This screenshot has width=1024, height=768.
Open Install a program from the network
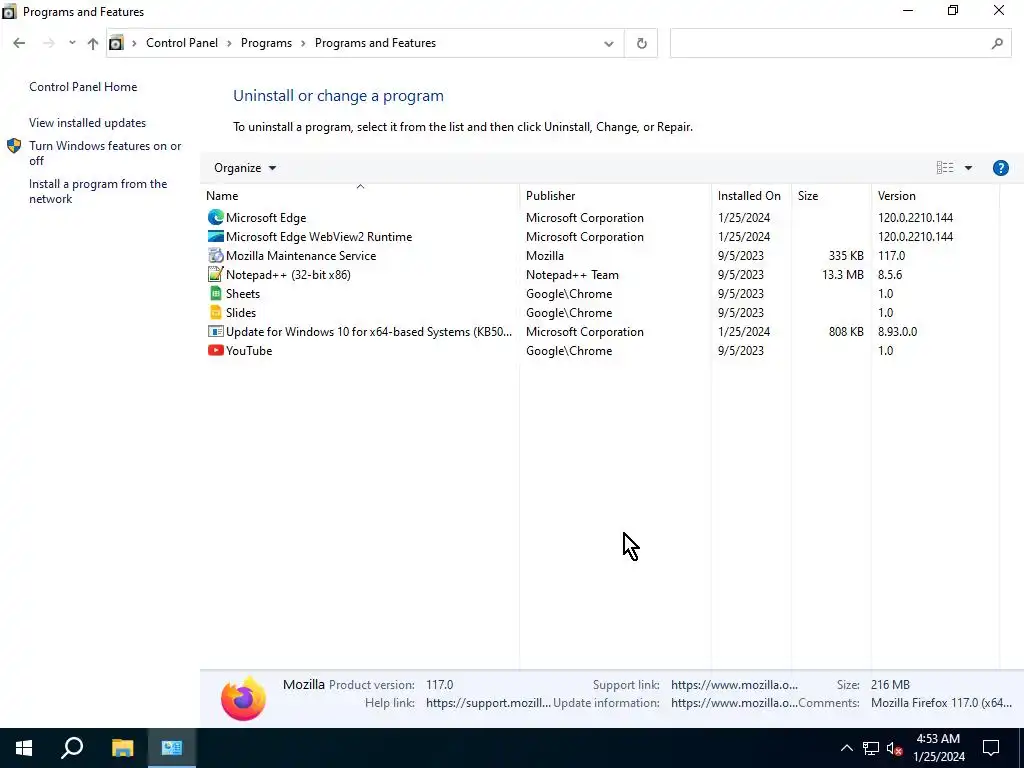(98, 191)
